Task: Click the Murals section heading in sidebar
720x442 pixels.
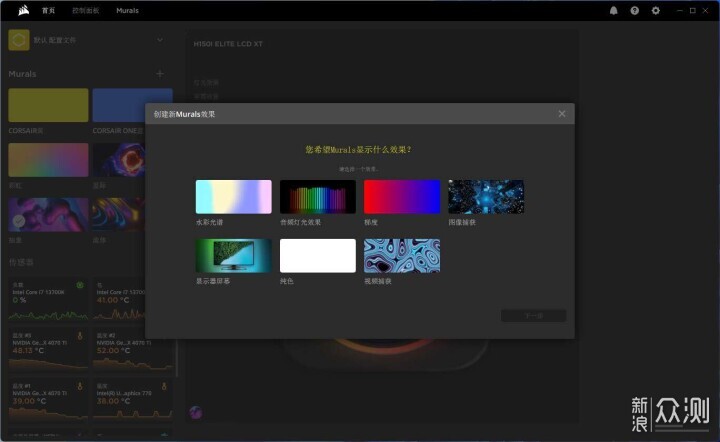Action: (x=22, y=74)
